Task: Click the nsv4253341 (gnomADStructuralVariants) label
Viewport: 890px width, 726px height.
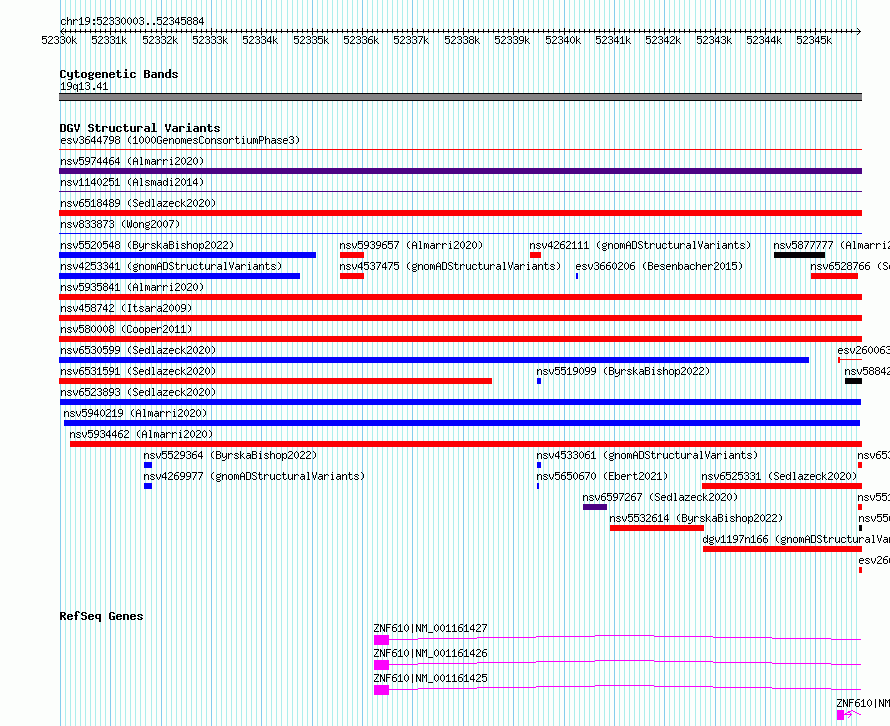Action: [x=171, y=266]
